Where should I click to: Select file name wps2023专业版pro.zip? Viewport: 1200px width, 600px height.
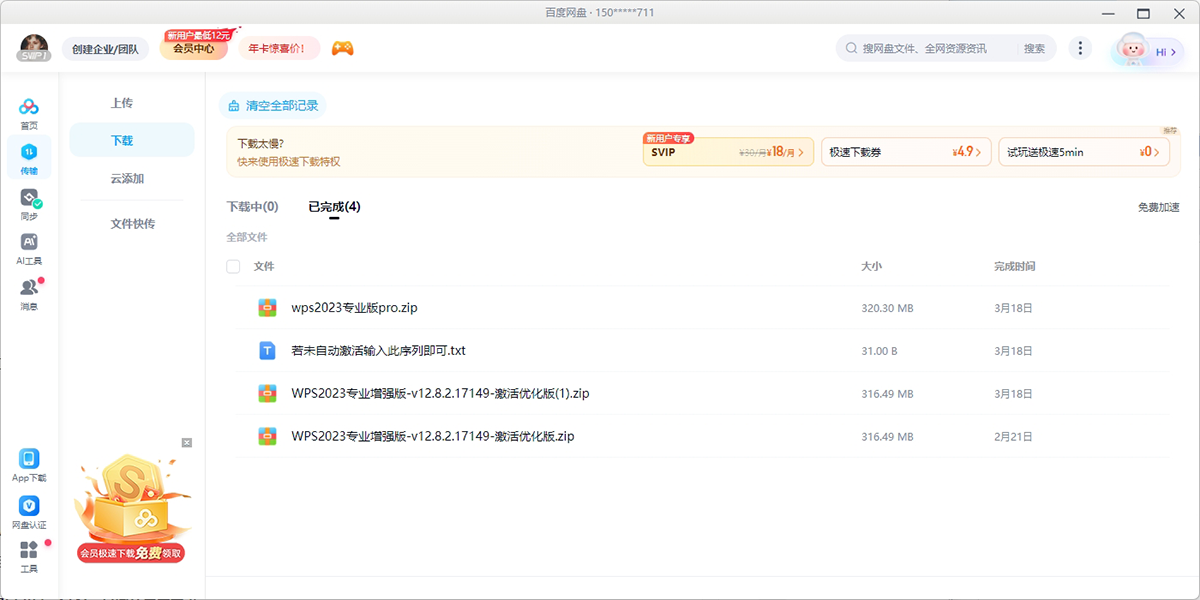[354, 308]
